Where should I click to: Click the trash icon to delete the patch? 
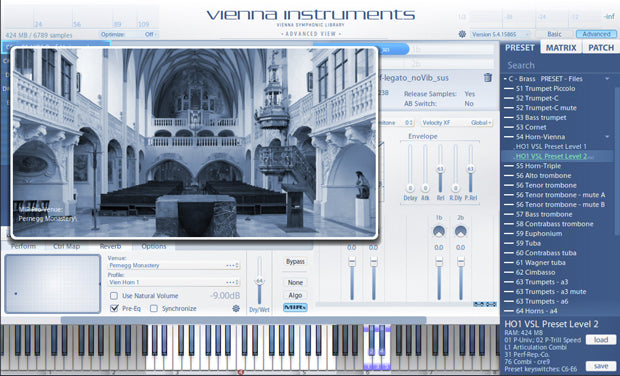(488, 77)
